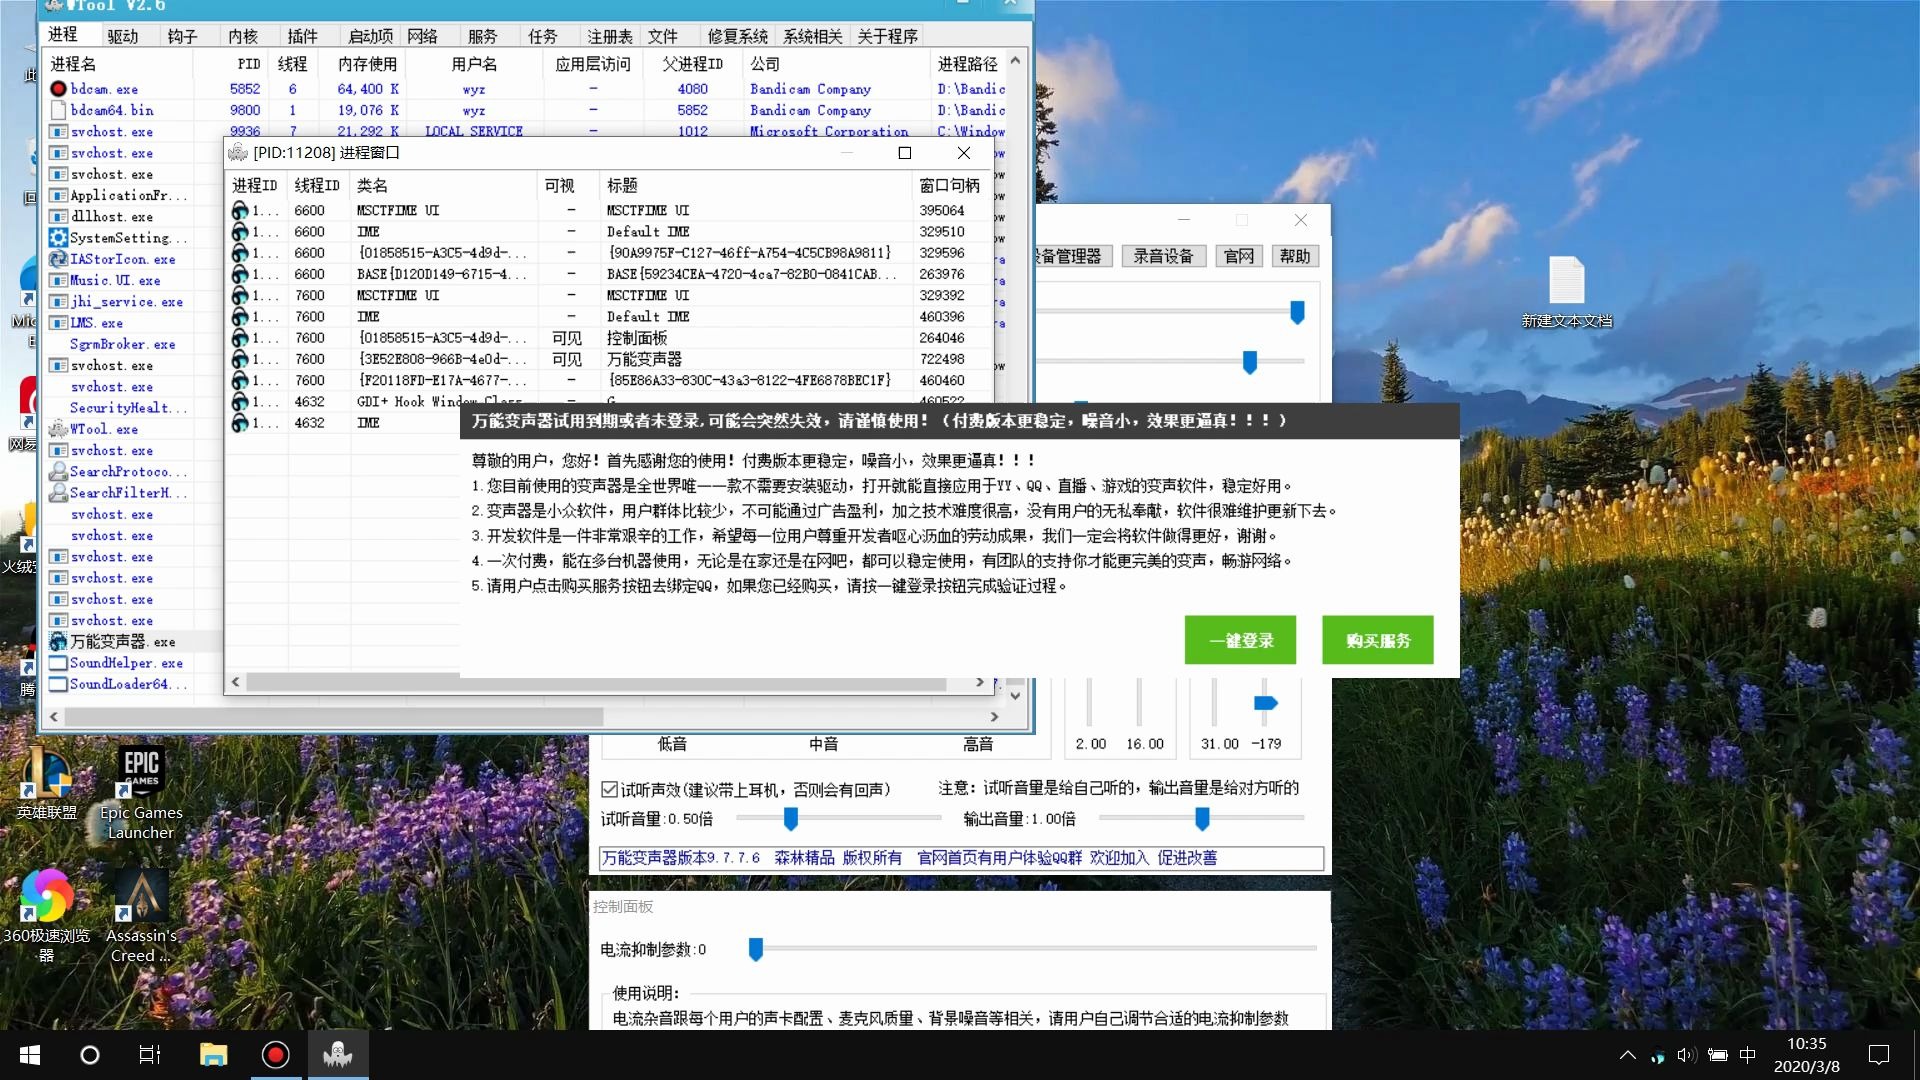
Task: Open the 启动项 tab
Action: (370, 36)
